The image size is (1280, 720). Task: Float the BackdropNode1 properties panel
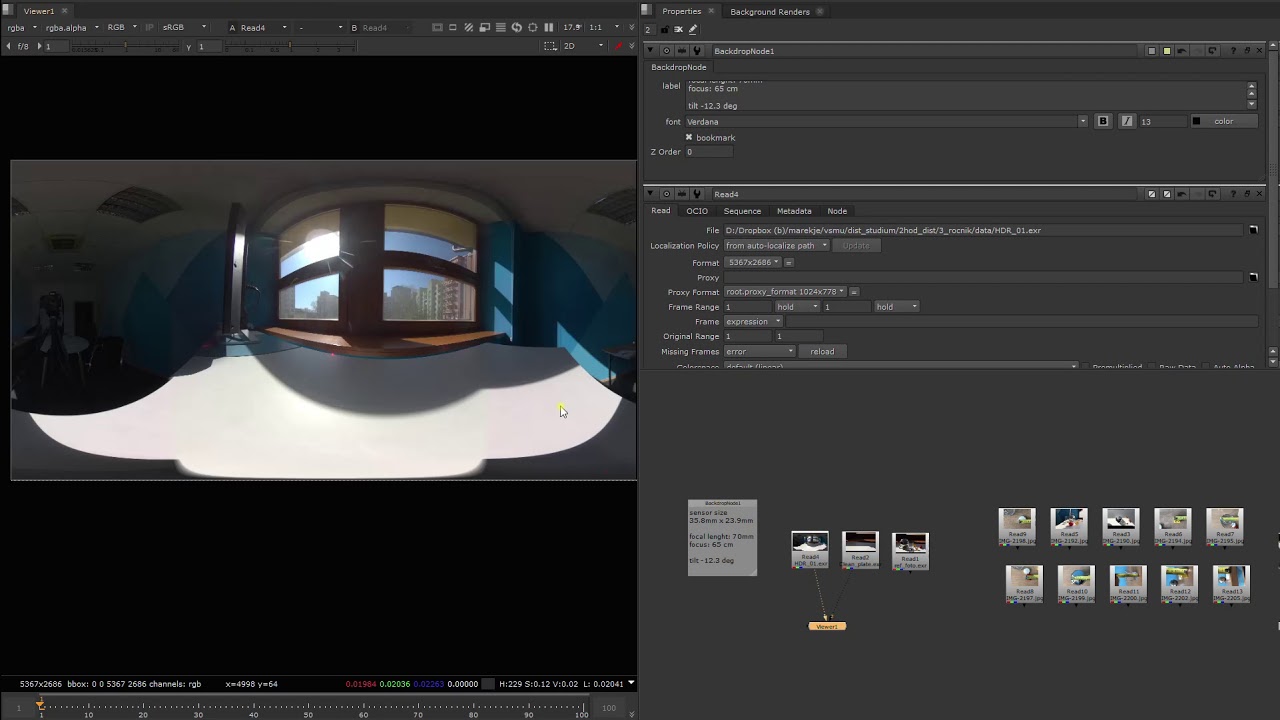click(x=1247, y=51)
